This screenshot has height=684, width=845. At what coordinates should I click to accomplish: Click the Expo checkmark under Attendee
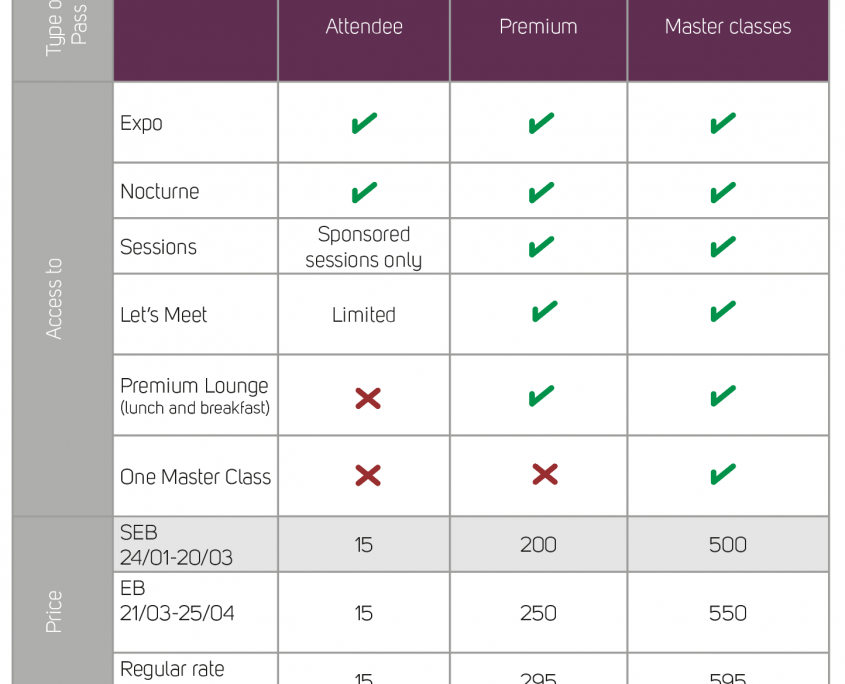click(364, 123)
